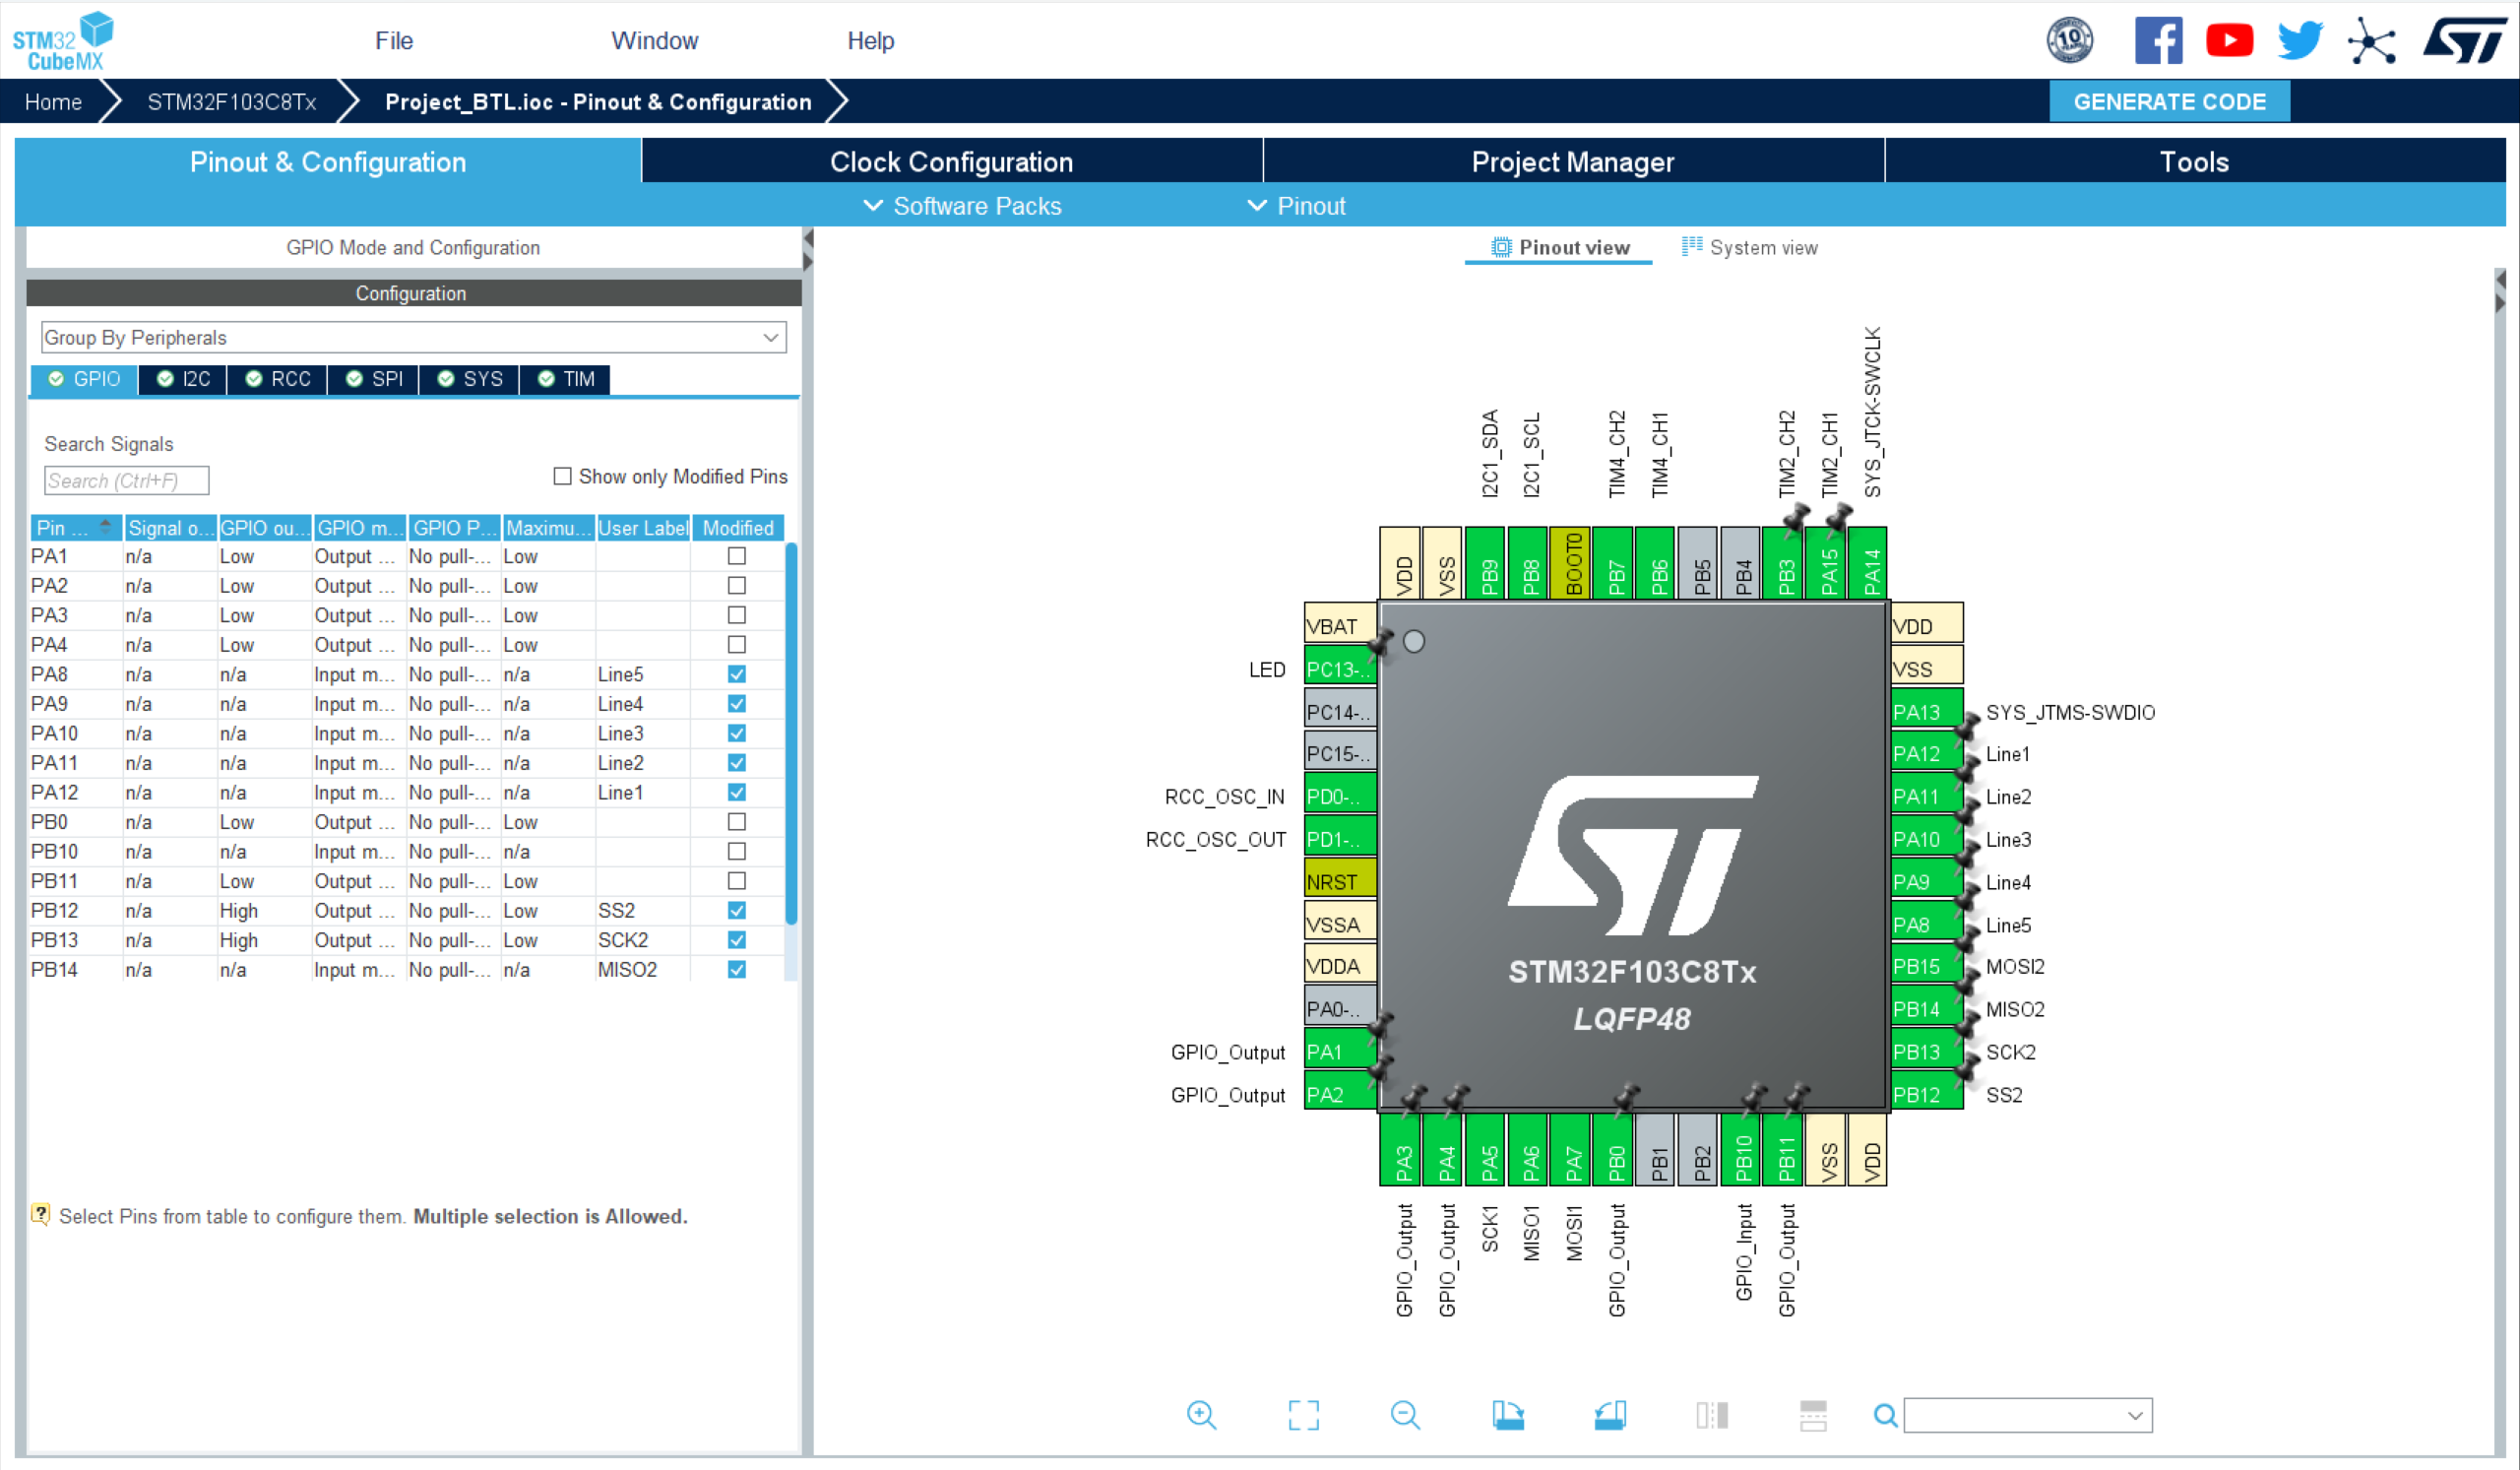Switch to Pinout view
2520x1470 pixels.
coord(1558,247)
